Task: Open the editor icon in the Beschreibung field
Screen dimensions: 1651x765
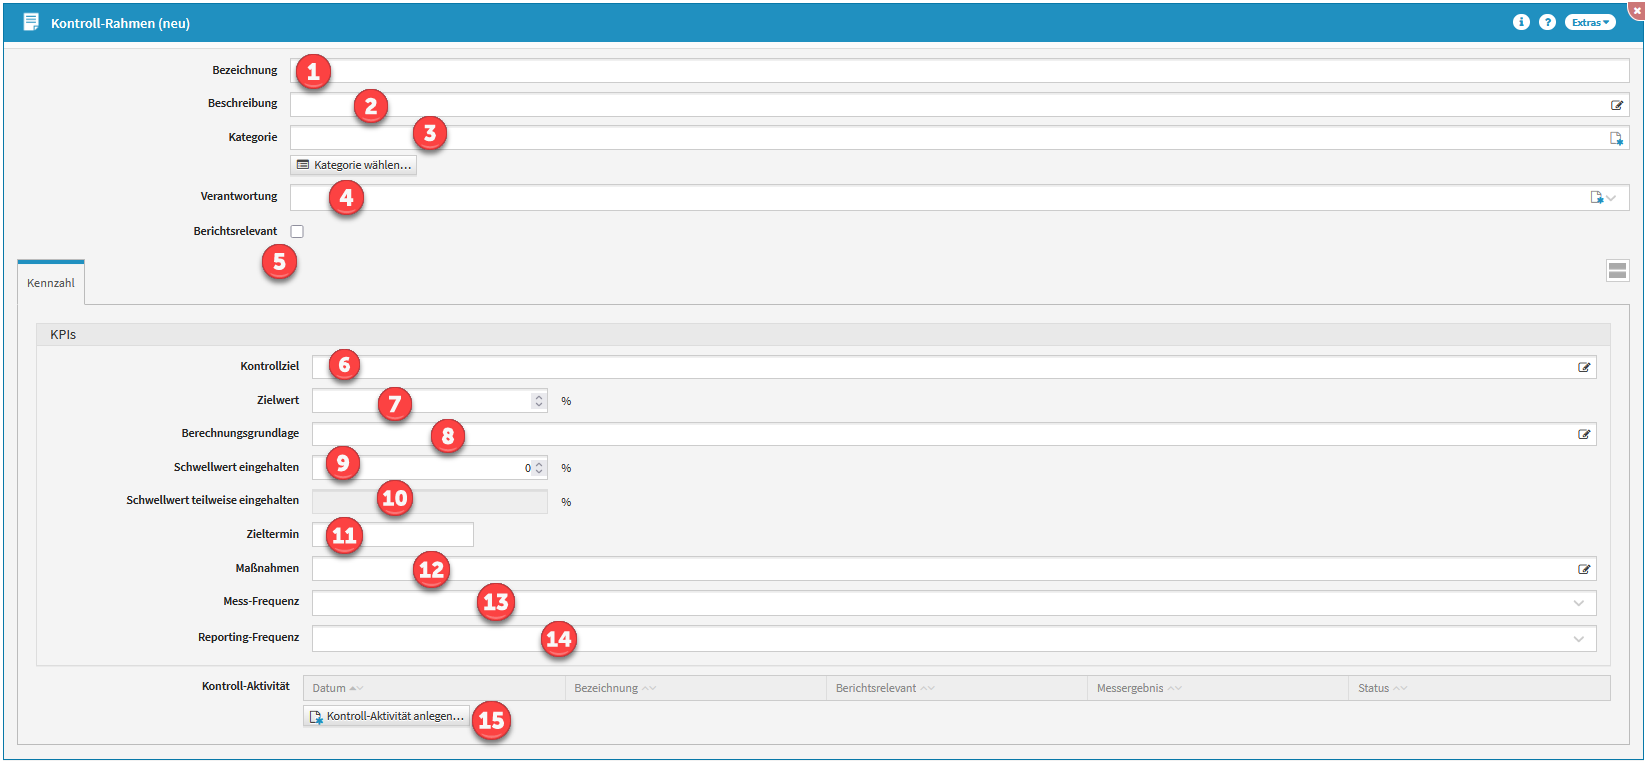Action: pos(1616,105)
